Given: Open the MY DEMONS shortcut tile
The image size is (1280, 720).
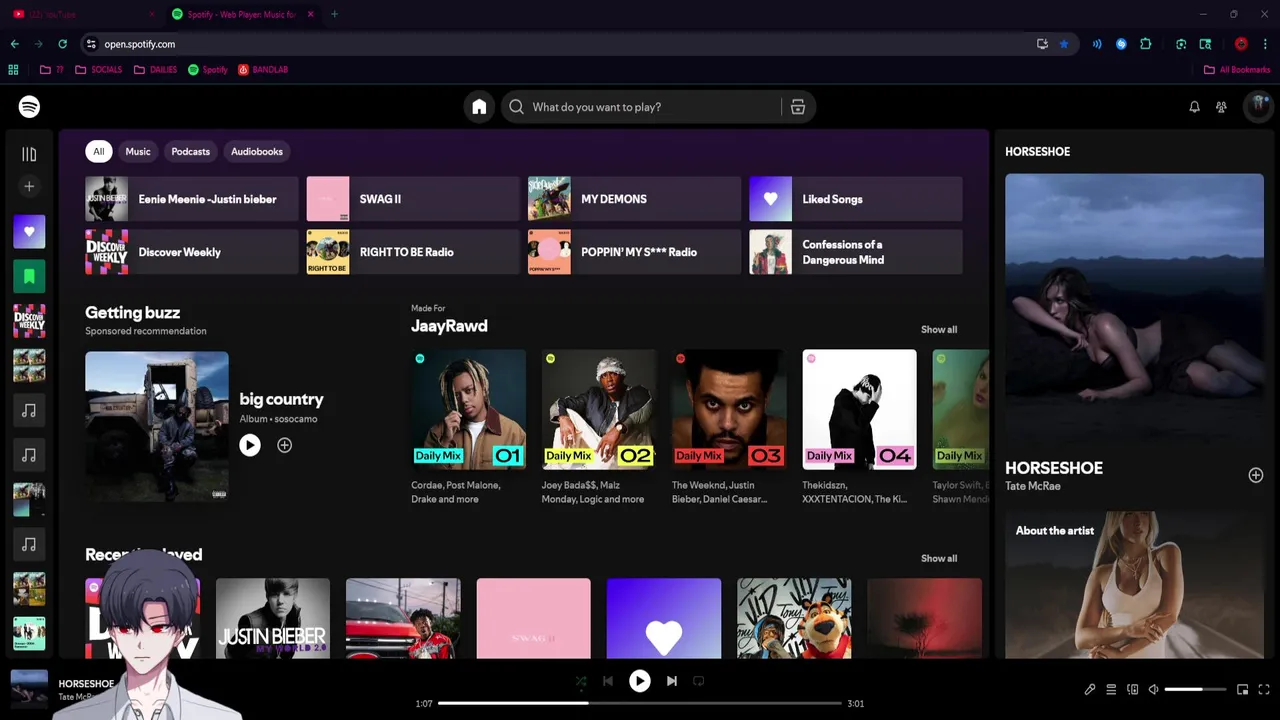Looking at the screenshot, I should (x=634, y=199).
